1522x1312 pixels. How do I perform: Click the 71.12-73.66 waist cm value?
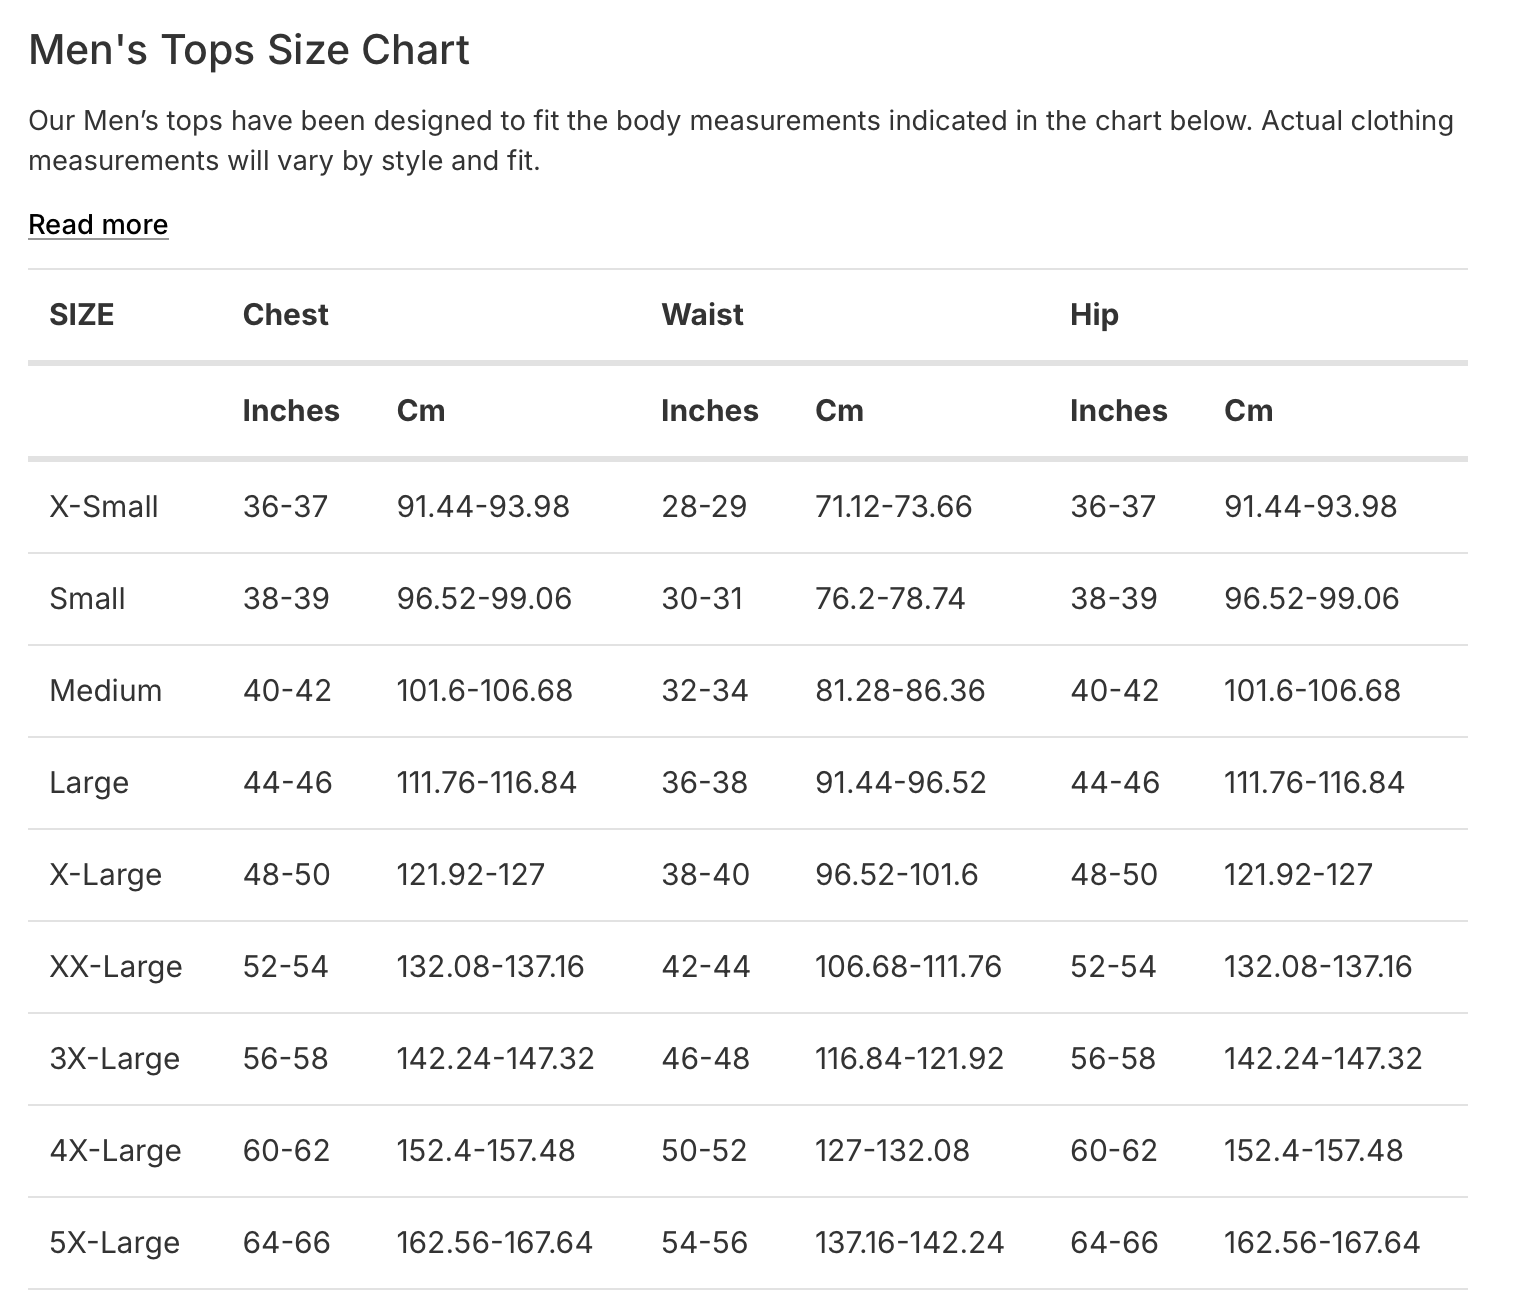click(893, 507)
